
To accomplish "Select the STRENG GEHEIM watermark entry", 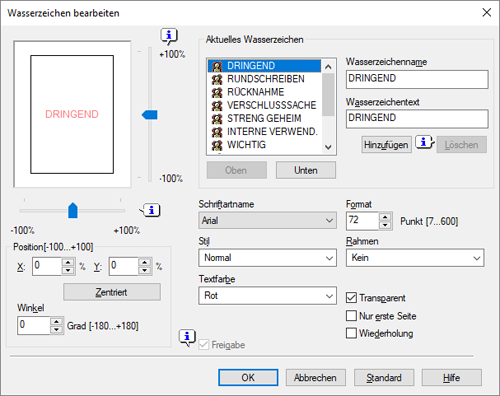I will pos(264,118).
